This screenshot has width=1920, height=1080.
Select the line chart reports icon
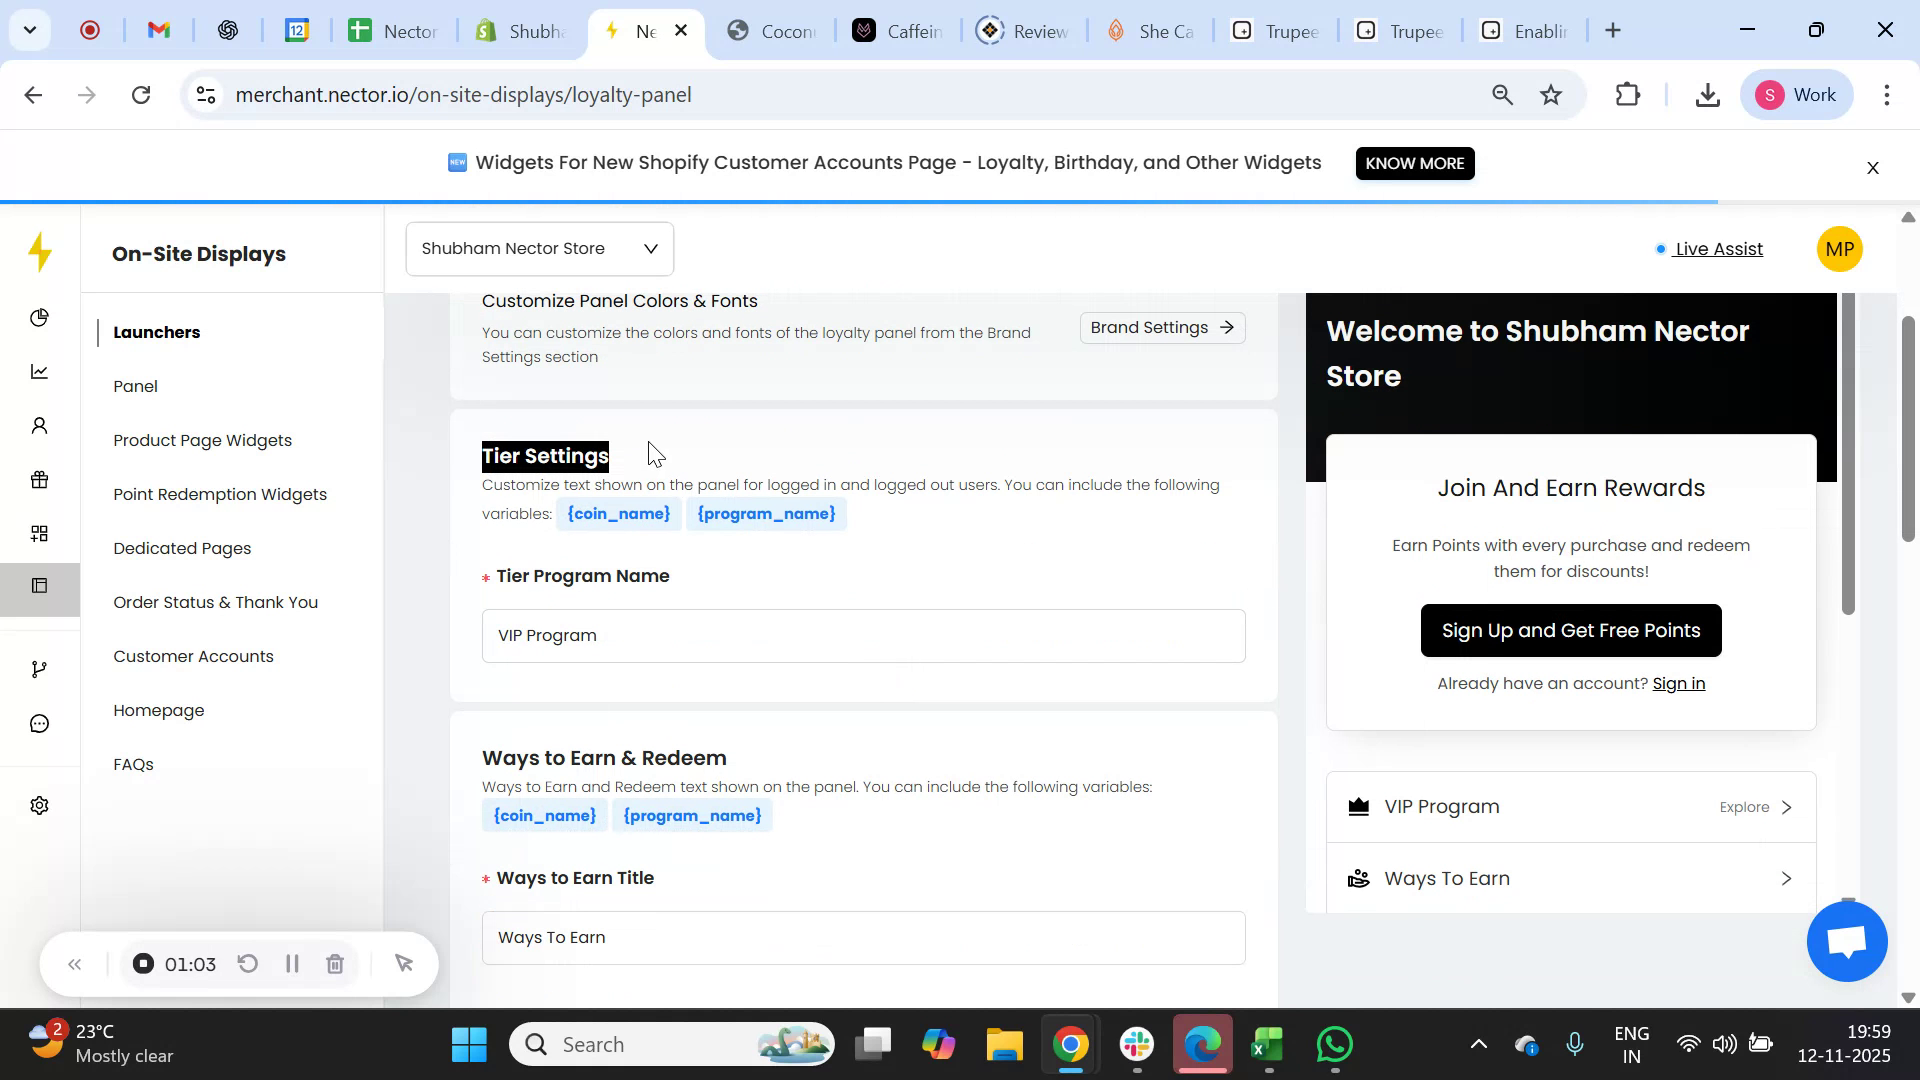click(39, 371)
